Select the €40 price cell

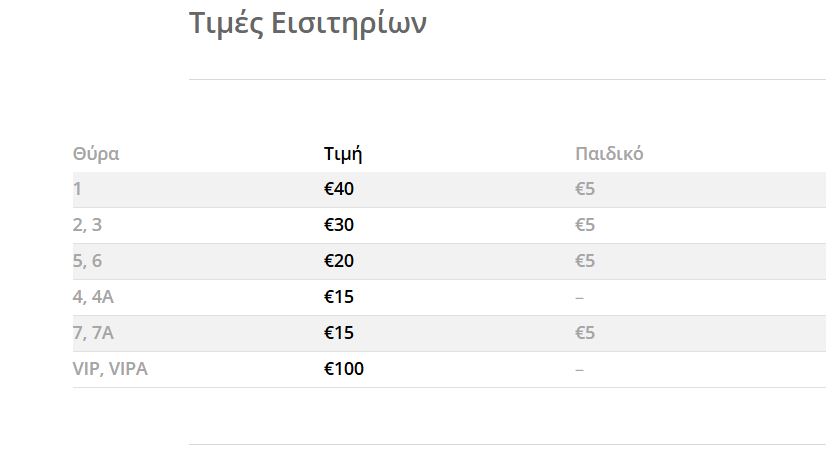point(339,189)
